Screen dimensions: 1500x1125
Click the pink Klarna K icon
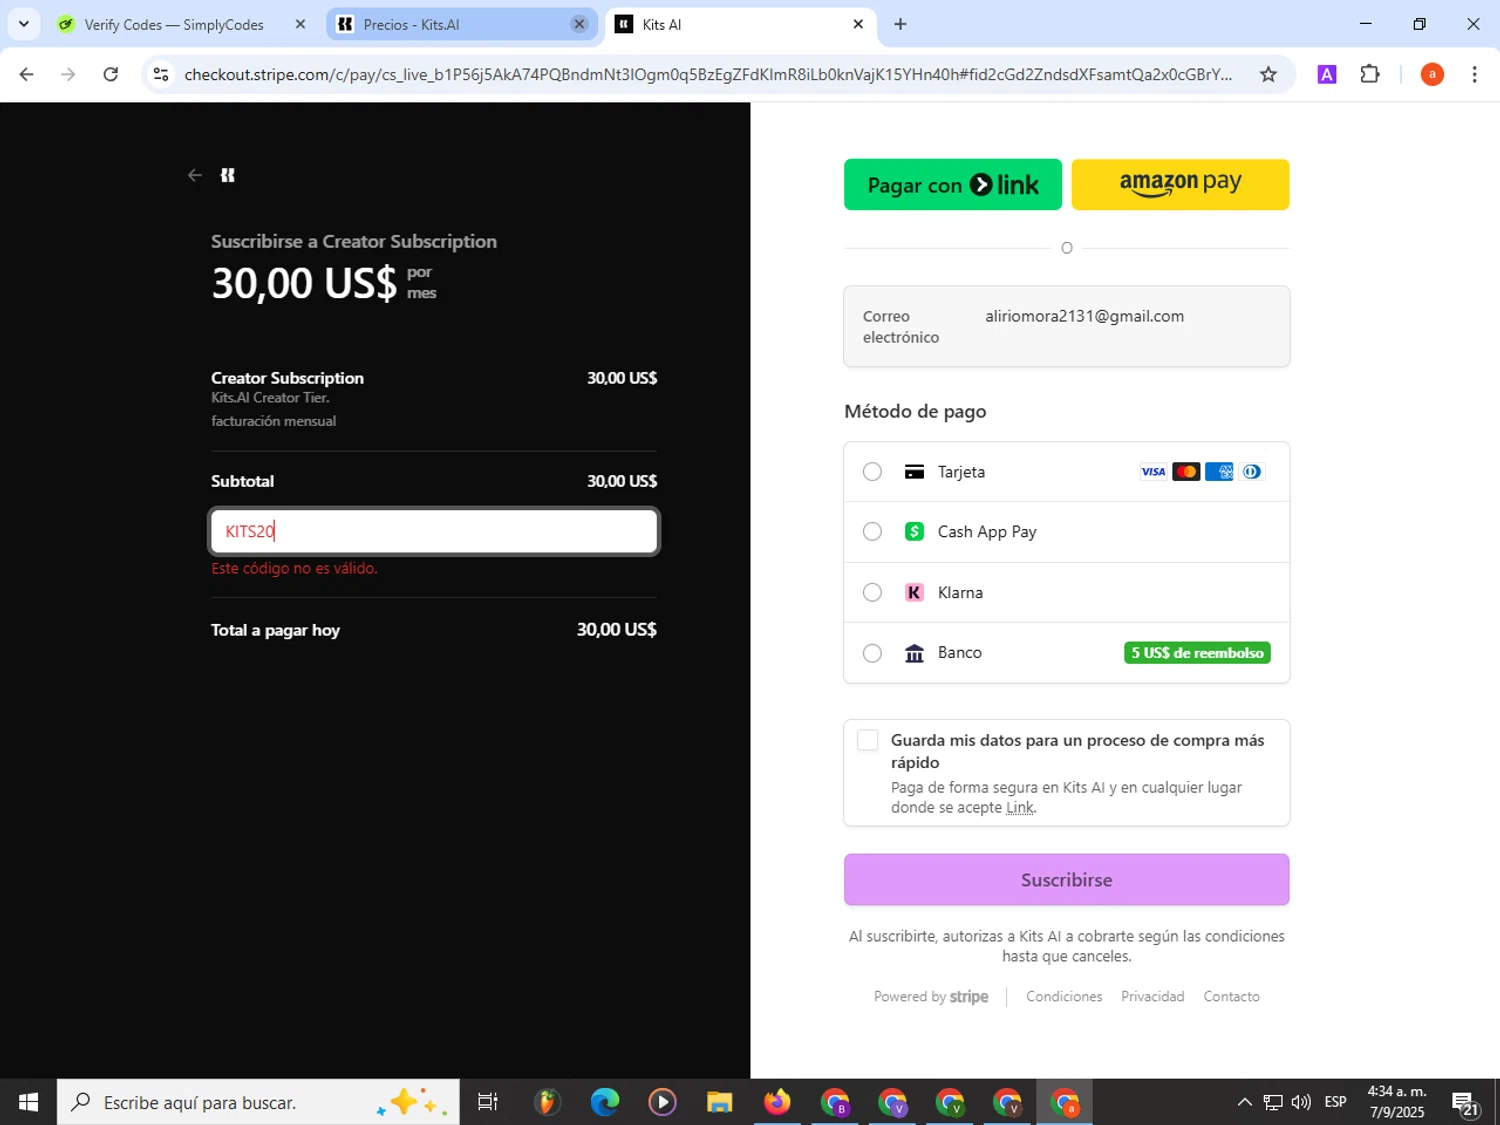pyautogui.click(x=914, y=592)
